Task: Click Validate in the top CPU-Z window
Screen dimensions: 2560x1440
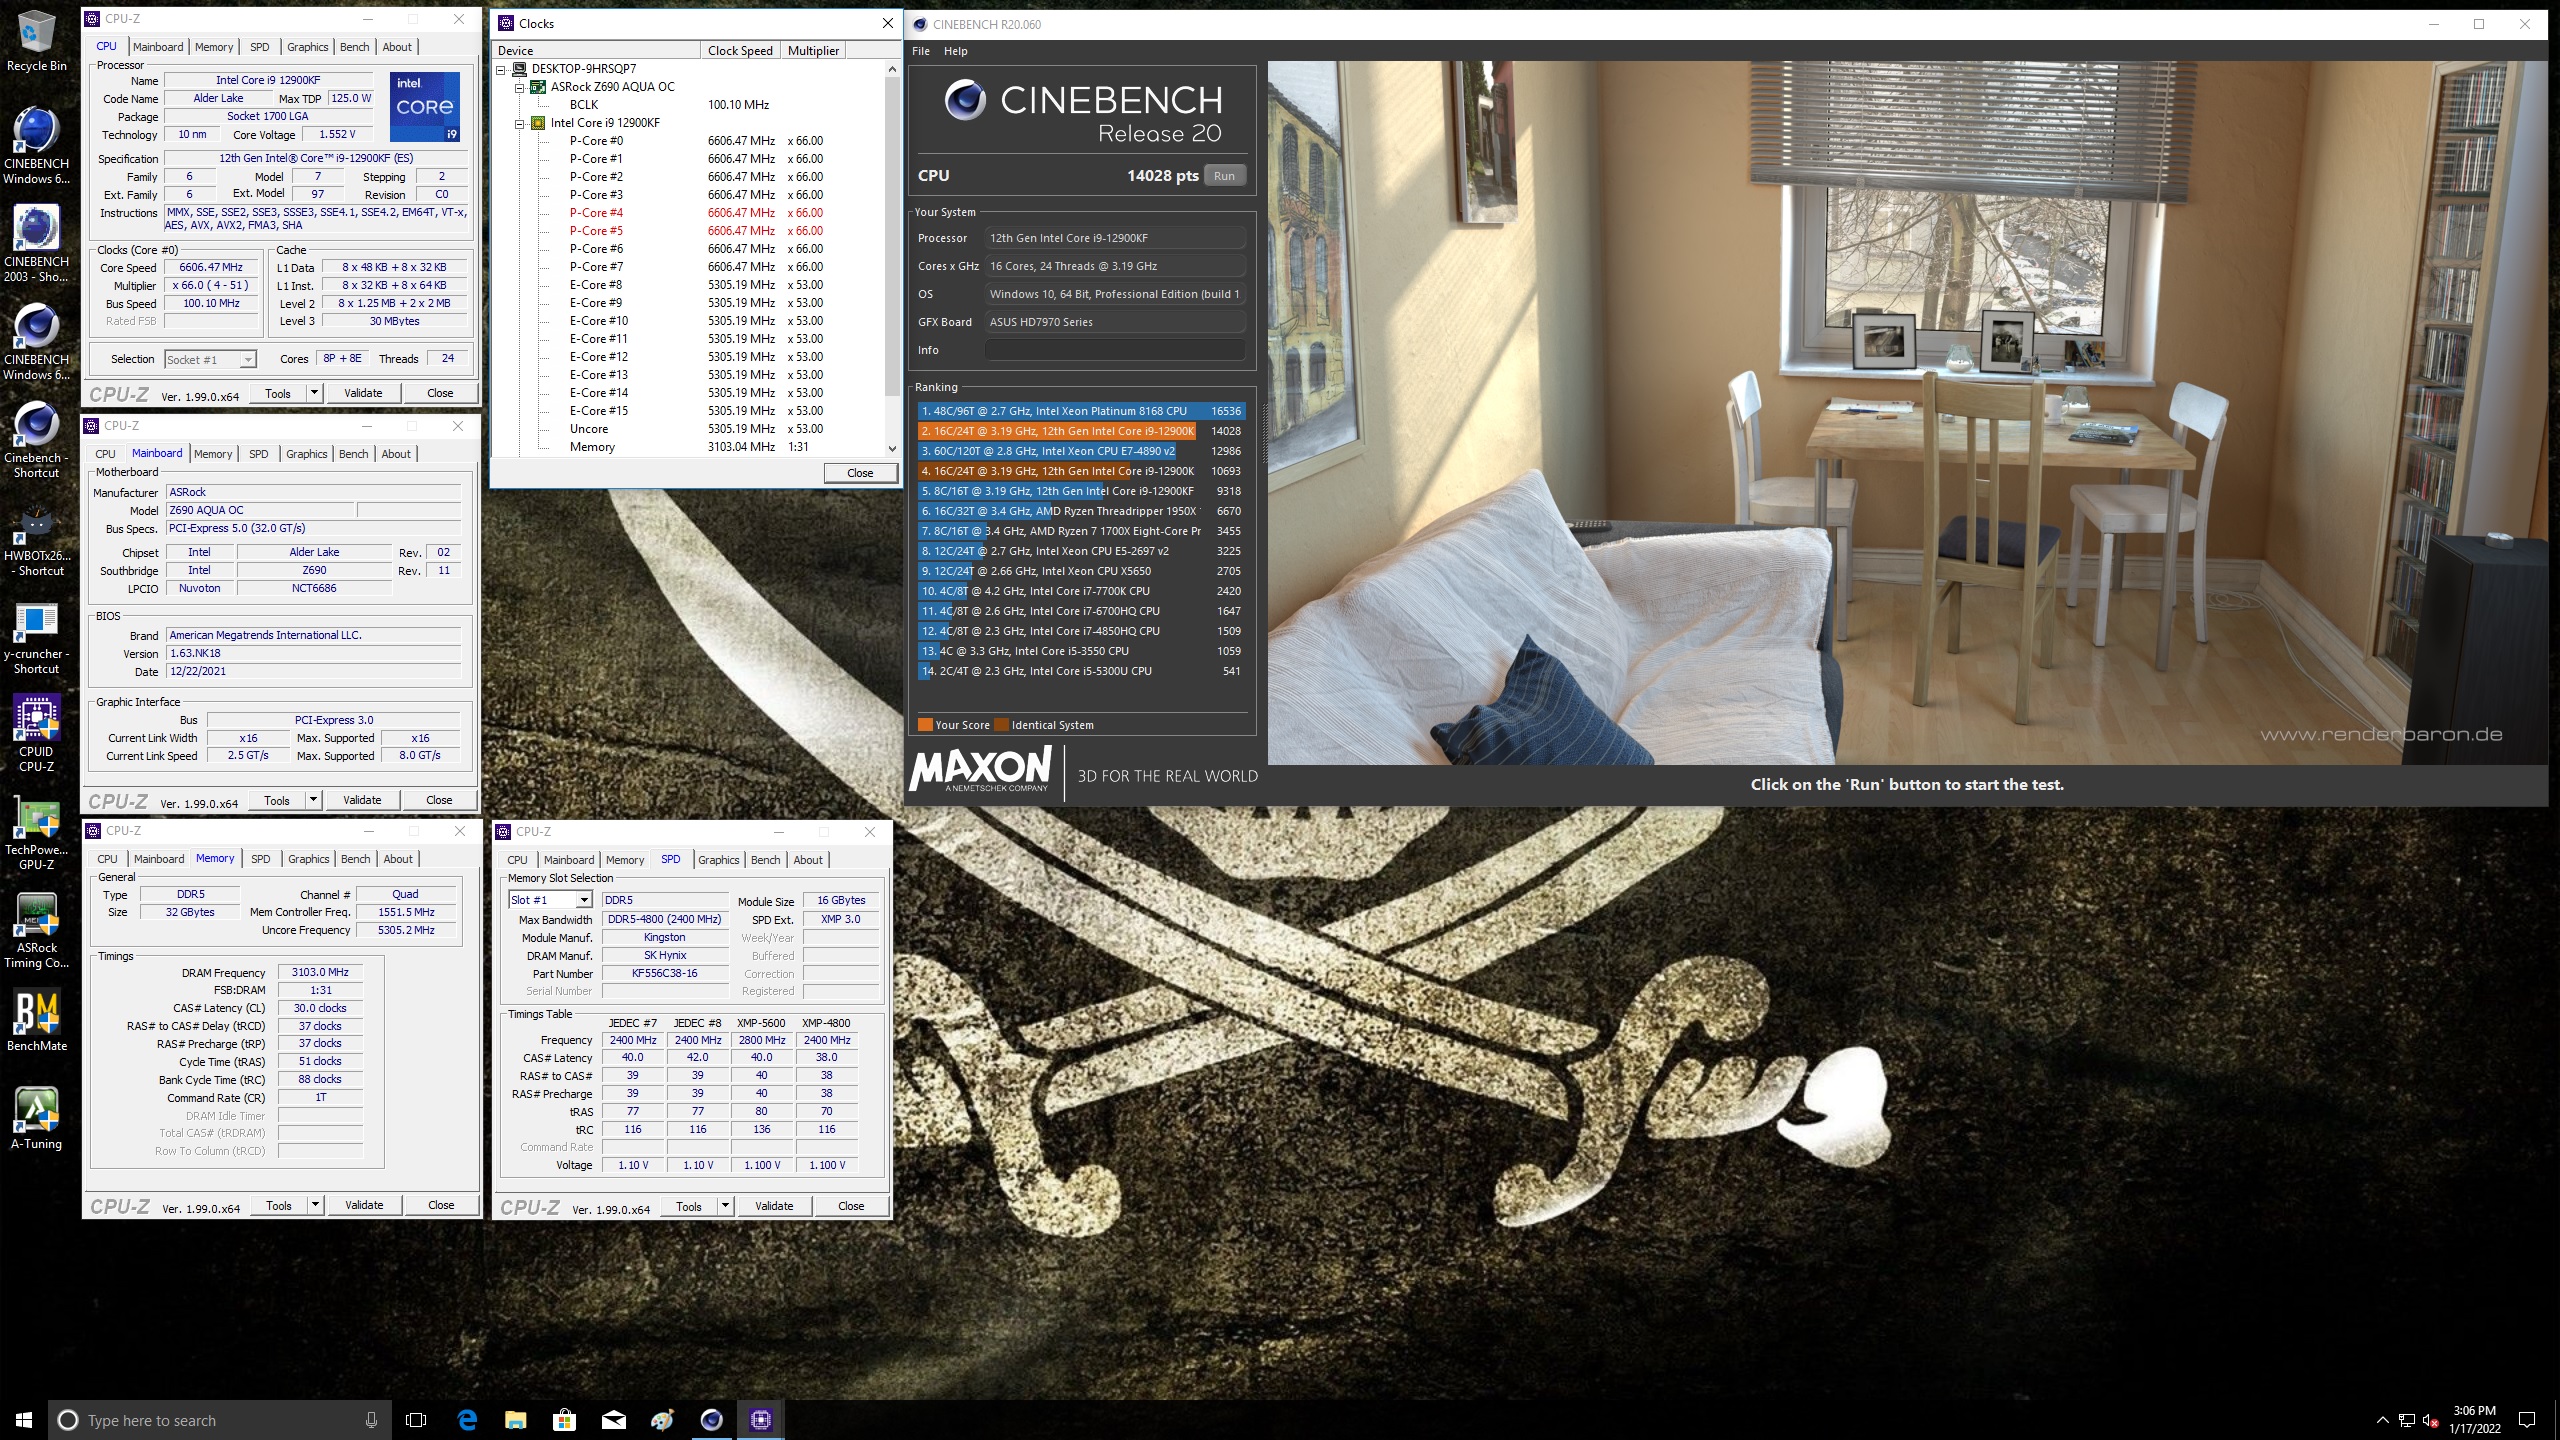Action: [363, 393]
